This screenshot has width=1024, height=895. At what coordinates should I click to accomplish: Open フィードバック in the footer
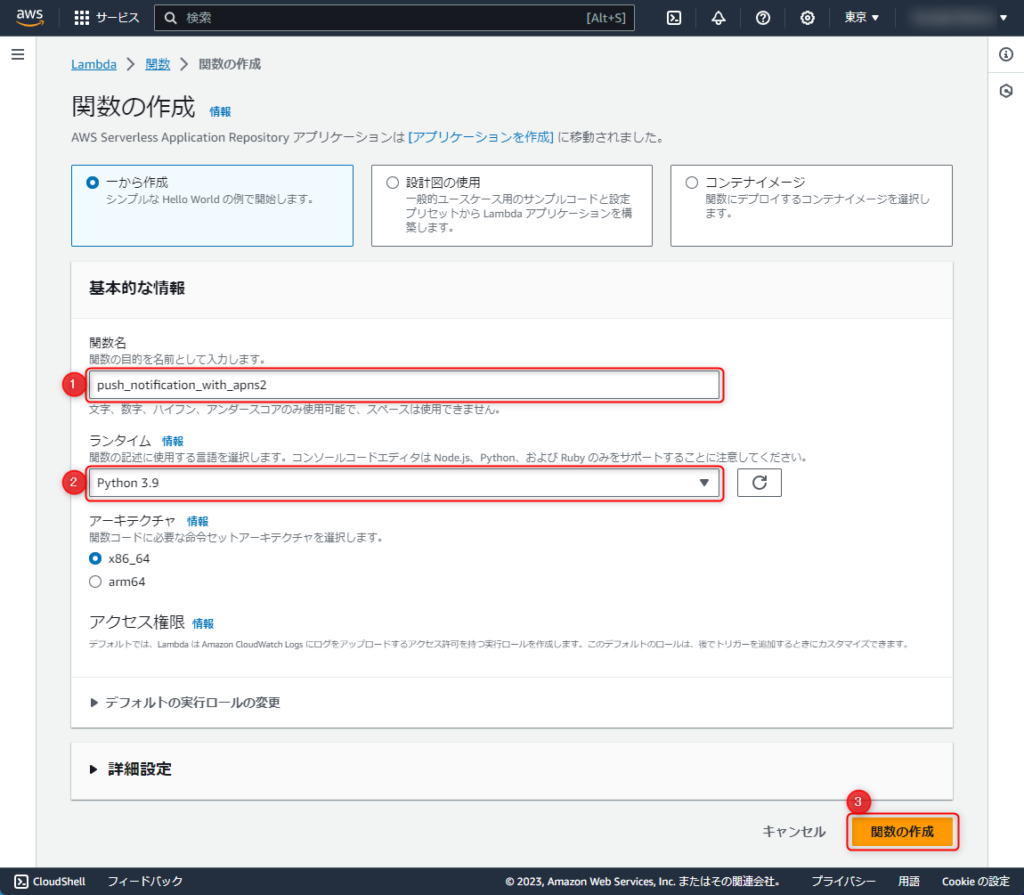pyautogui.click(x=145, y=881)
